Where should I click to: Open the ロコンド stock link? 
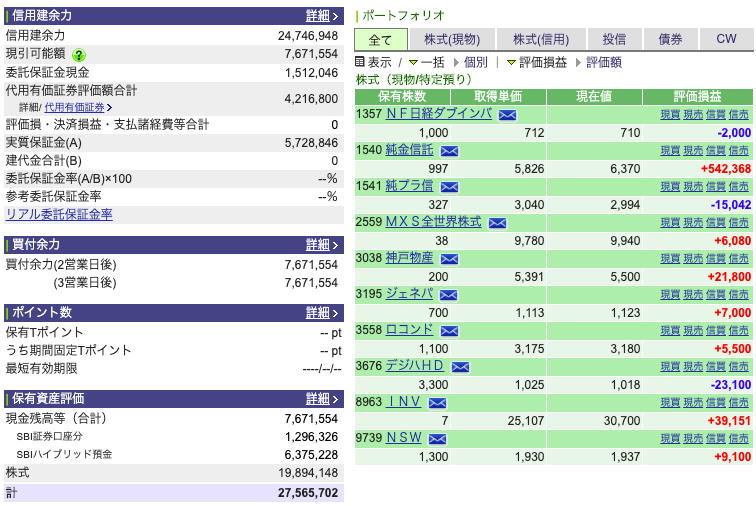(409, 330)
